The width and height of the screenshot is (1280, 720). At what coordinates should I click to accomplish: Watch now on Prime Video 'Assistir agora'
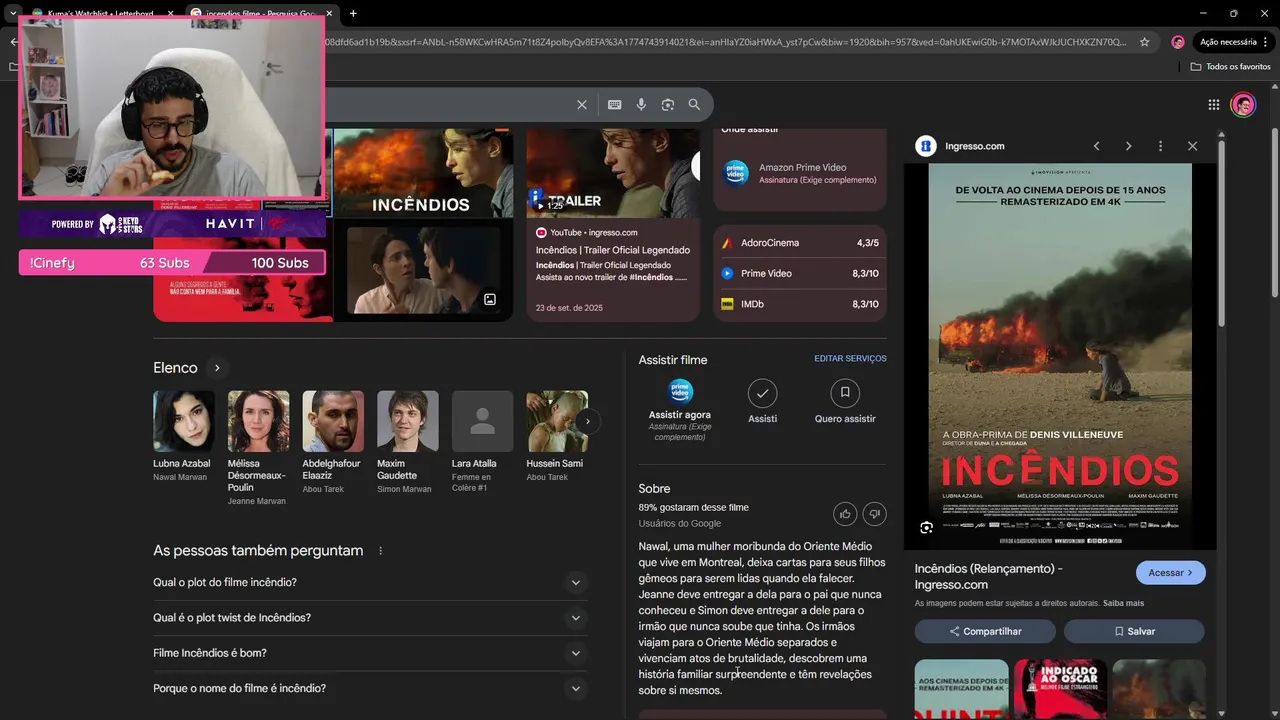(680, 409)
